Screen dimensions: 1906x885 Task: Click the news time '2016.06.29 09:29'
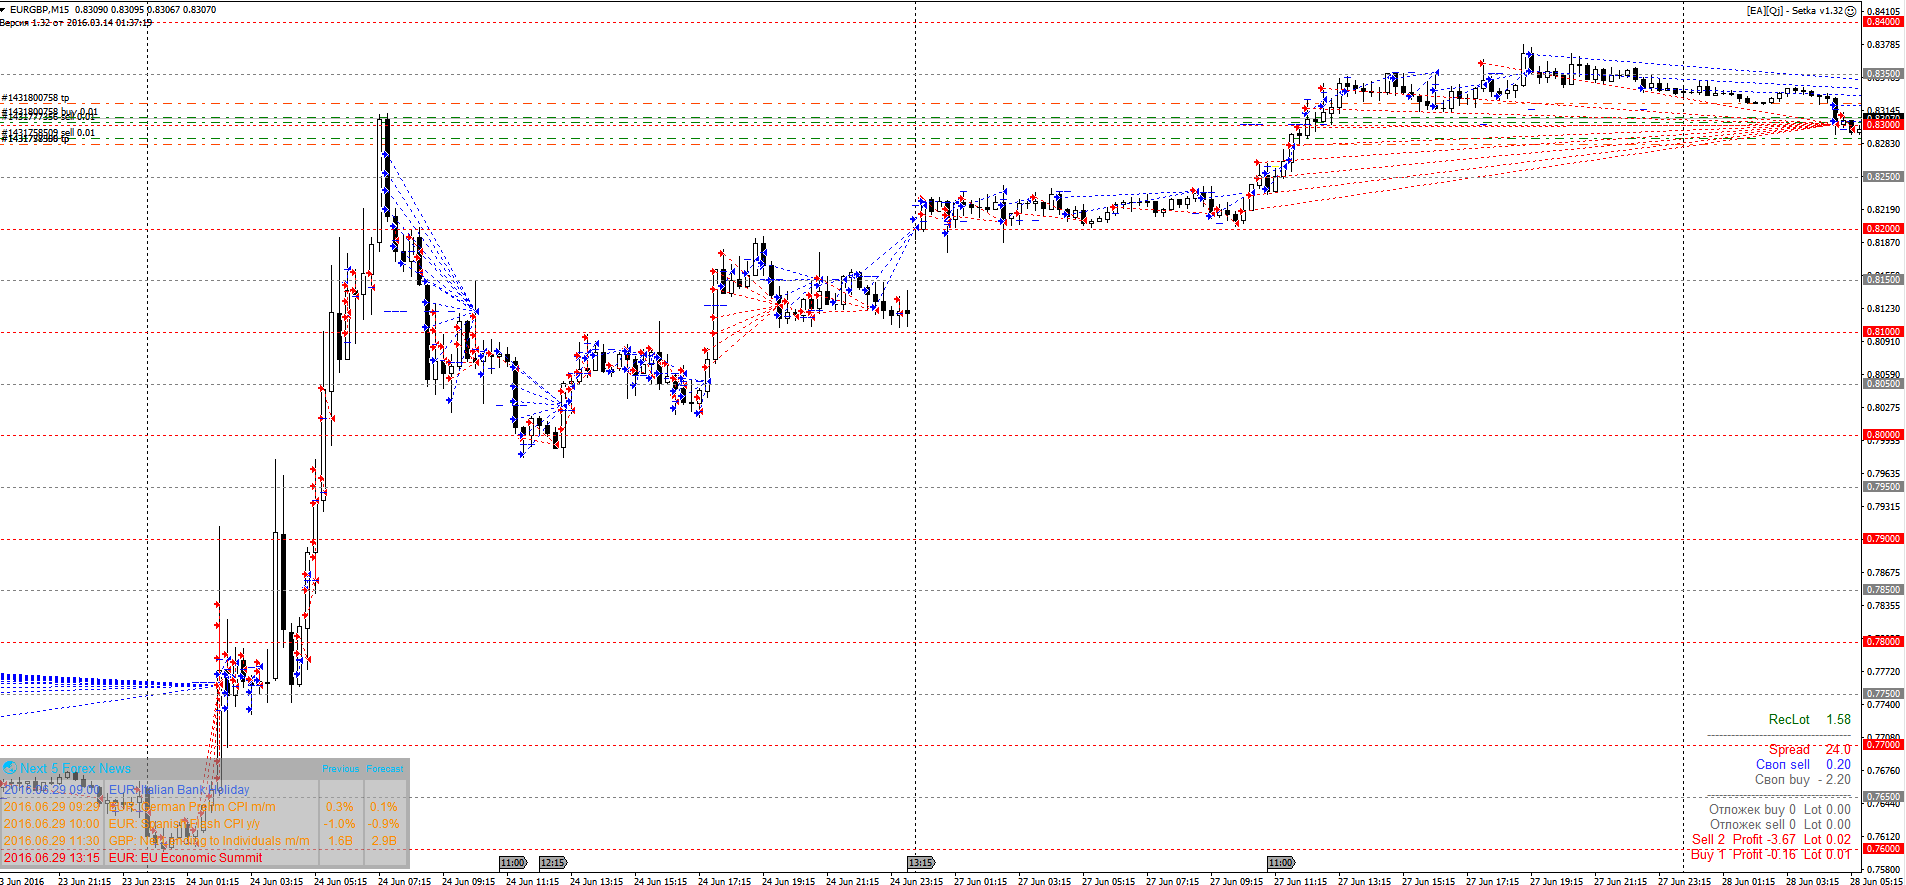tap(52, 807)
